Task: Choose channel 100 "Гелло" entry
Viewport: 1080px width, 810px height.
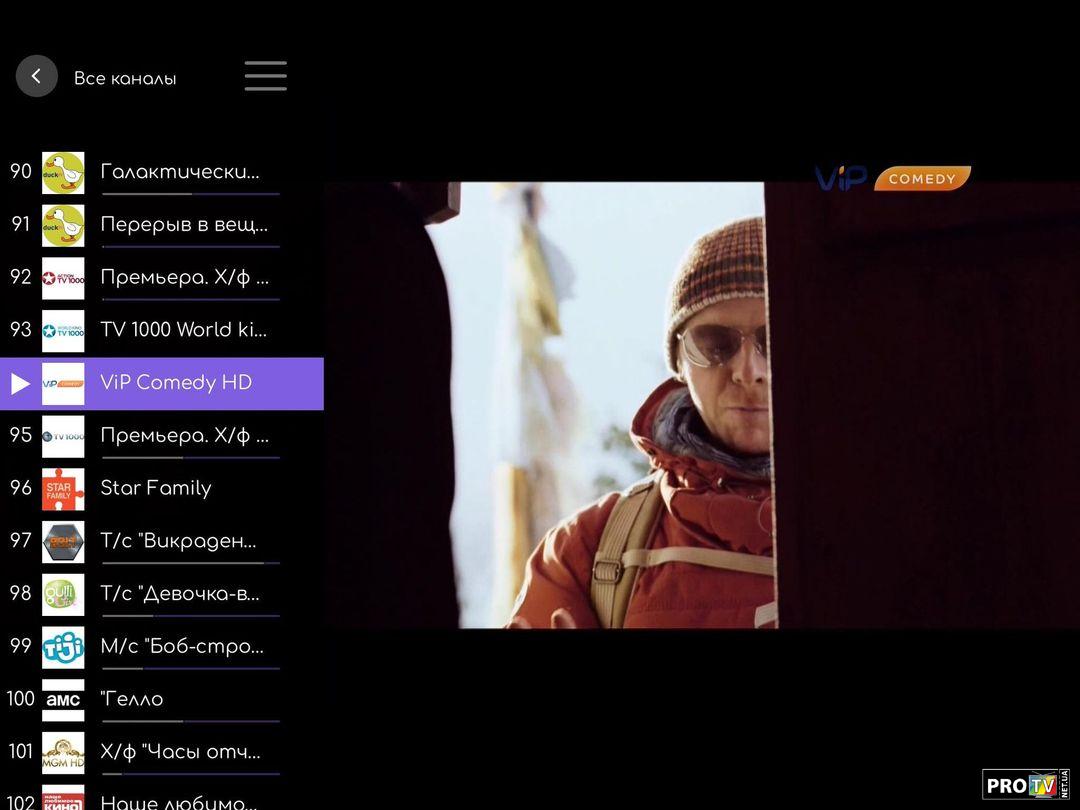Action: click(132, 699)
